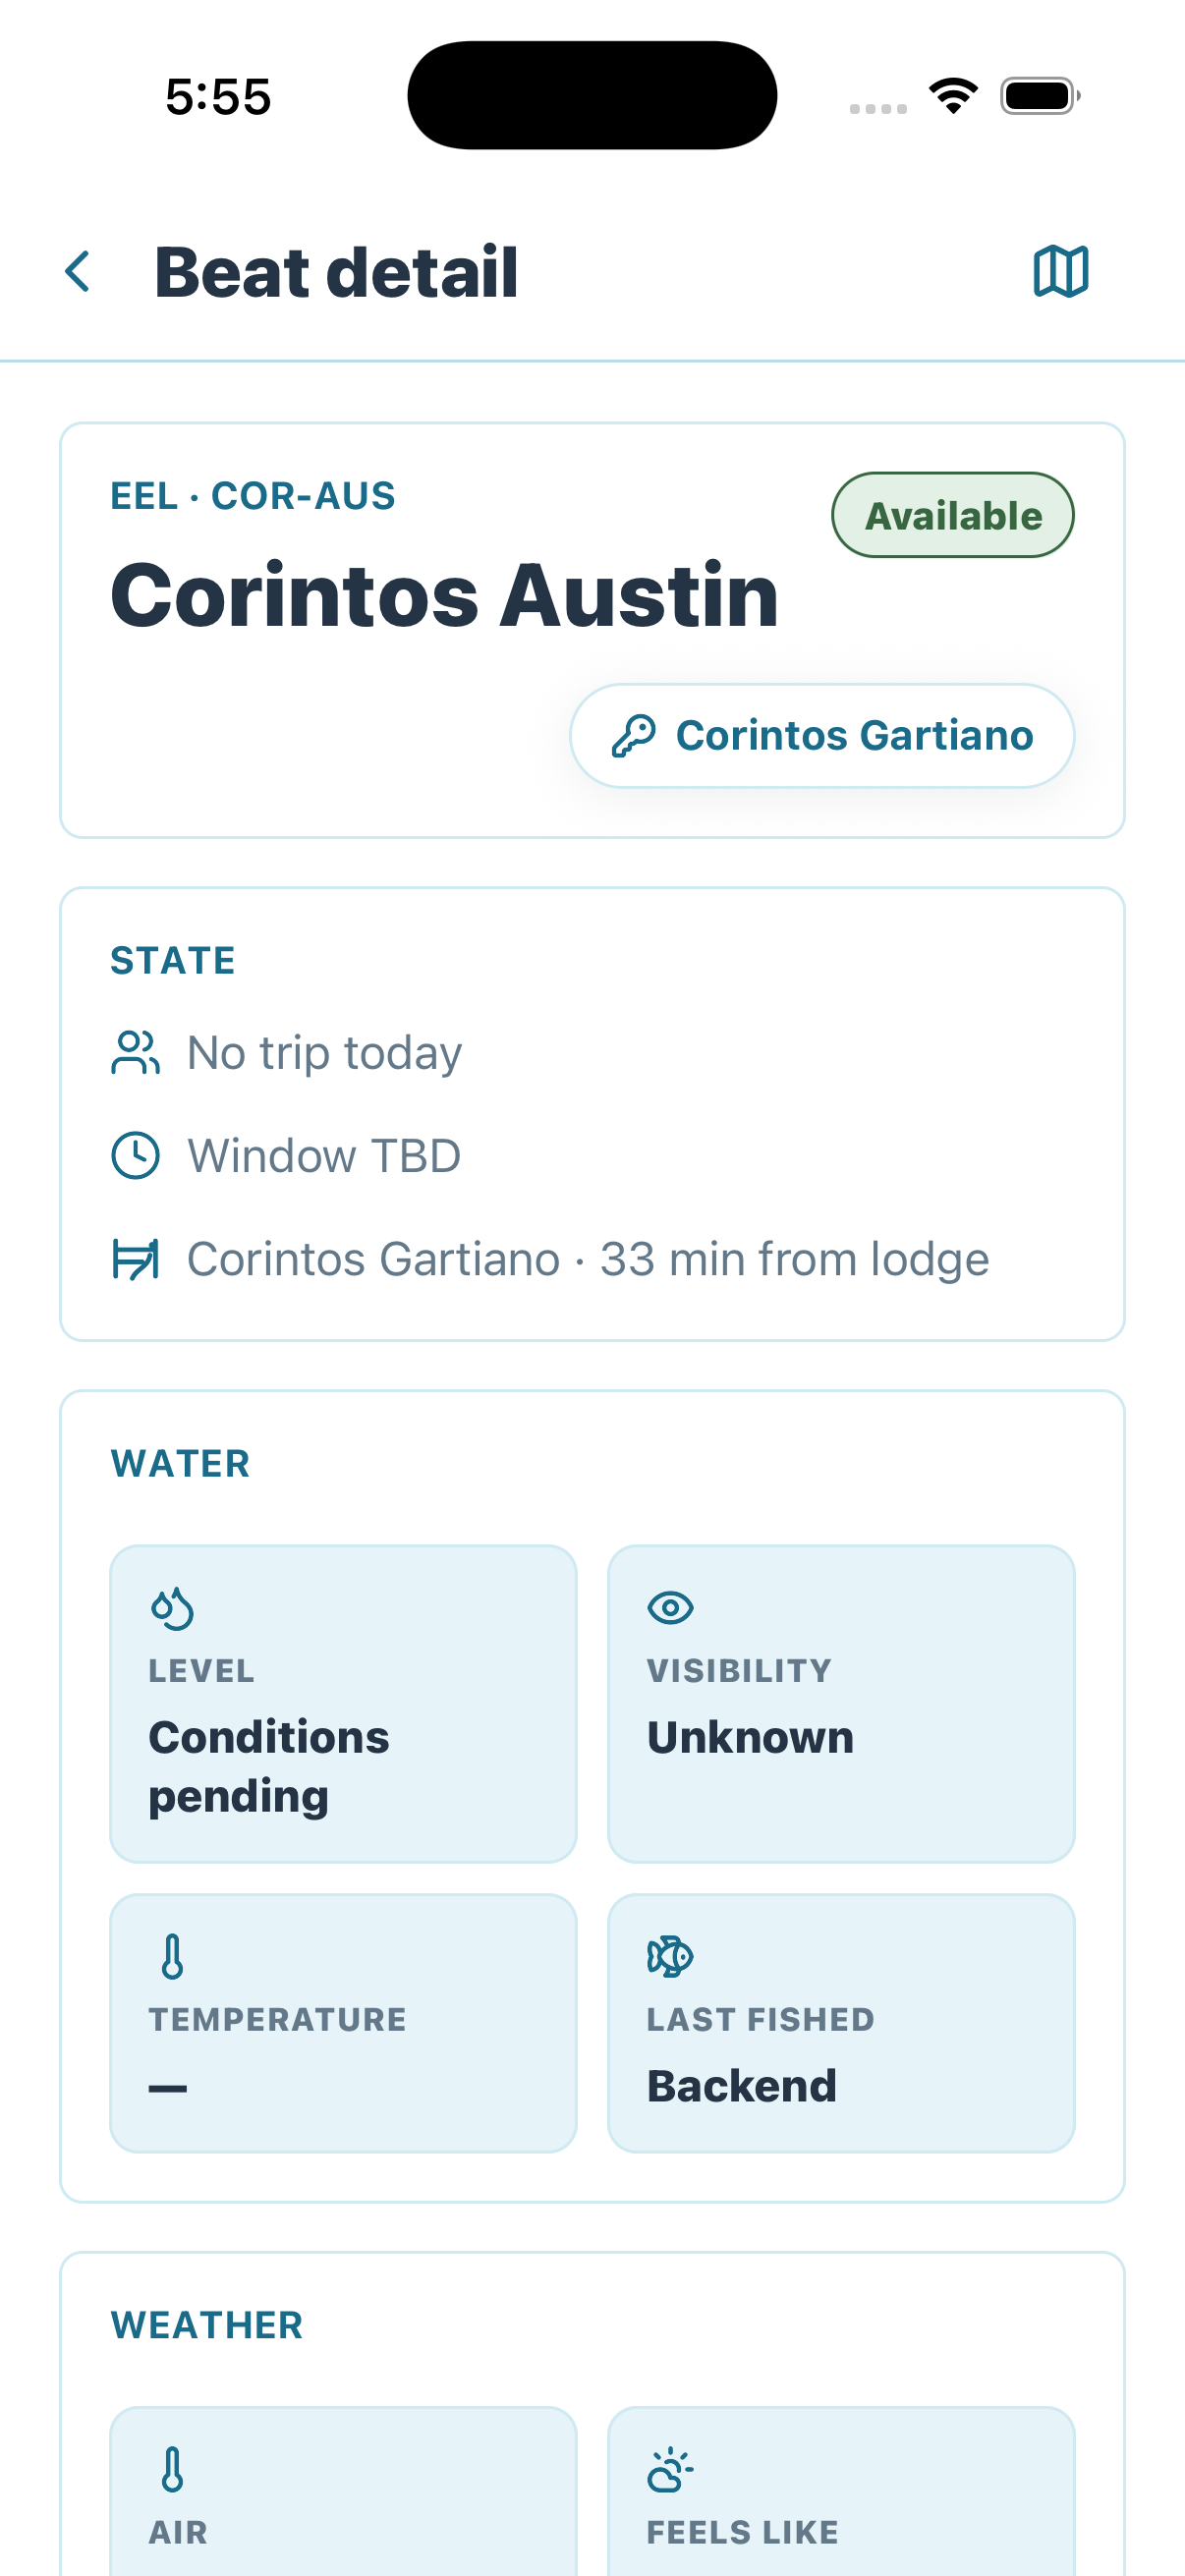Tap the eye Visibility icon
This screenshot has width=1185, height=2576.
670,1608
